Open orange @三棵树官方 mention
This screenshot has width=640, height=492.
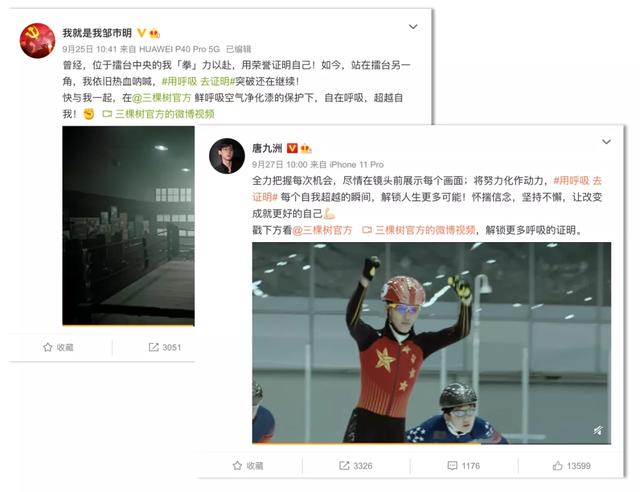point(322,230)
